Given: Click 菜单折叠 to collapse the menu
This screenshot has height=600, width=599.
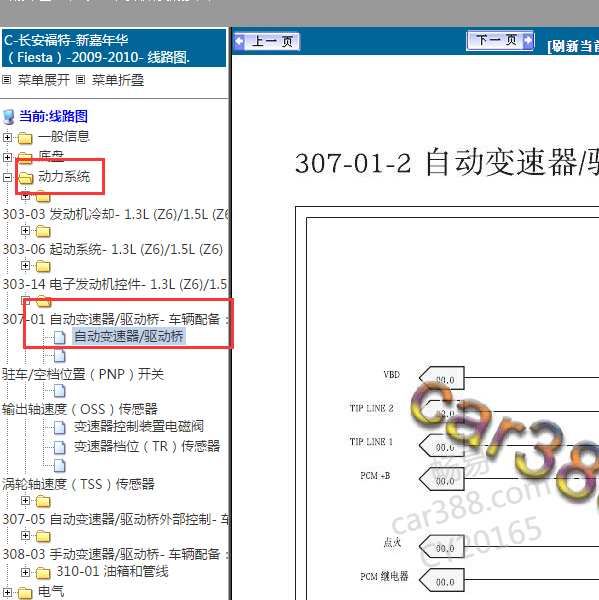Looking at the screenshot, I should tap(118, 80).
